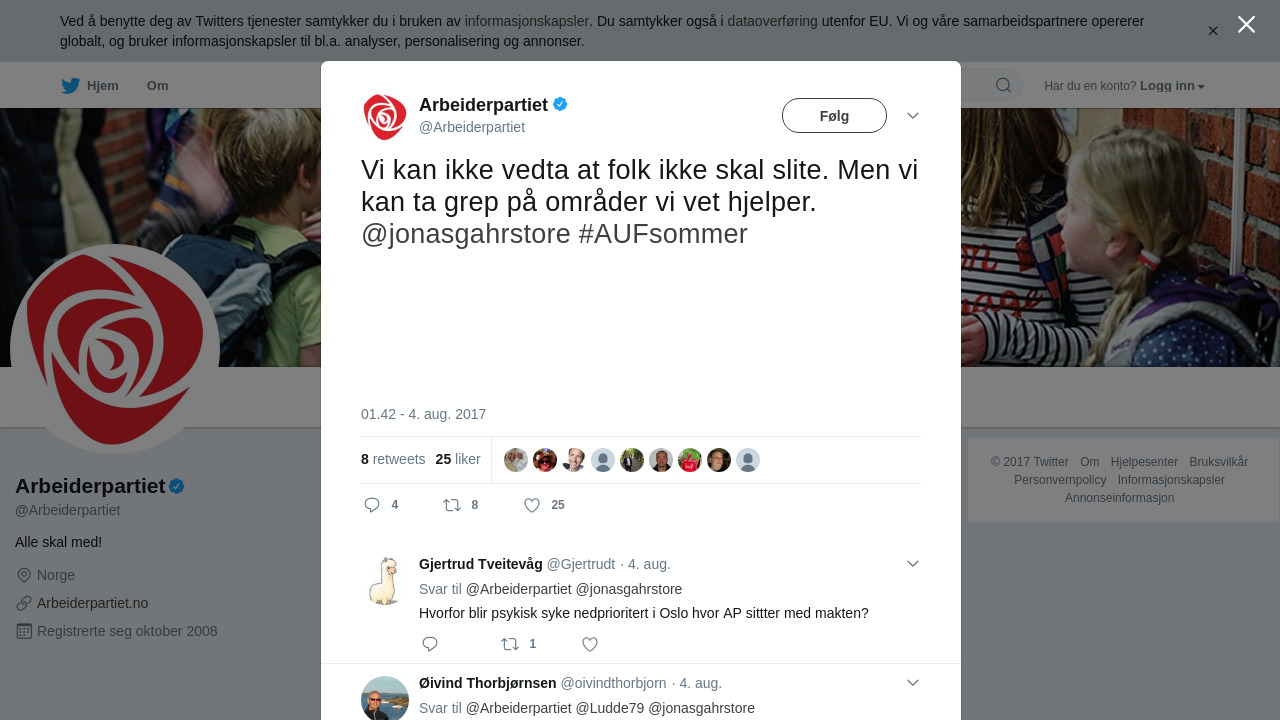This screenshot has width=1280, height=720.
Task: Like Gjertrud Tveitevåg's reply
Action: 590,644
